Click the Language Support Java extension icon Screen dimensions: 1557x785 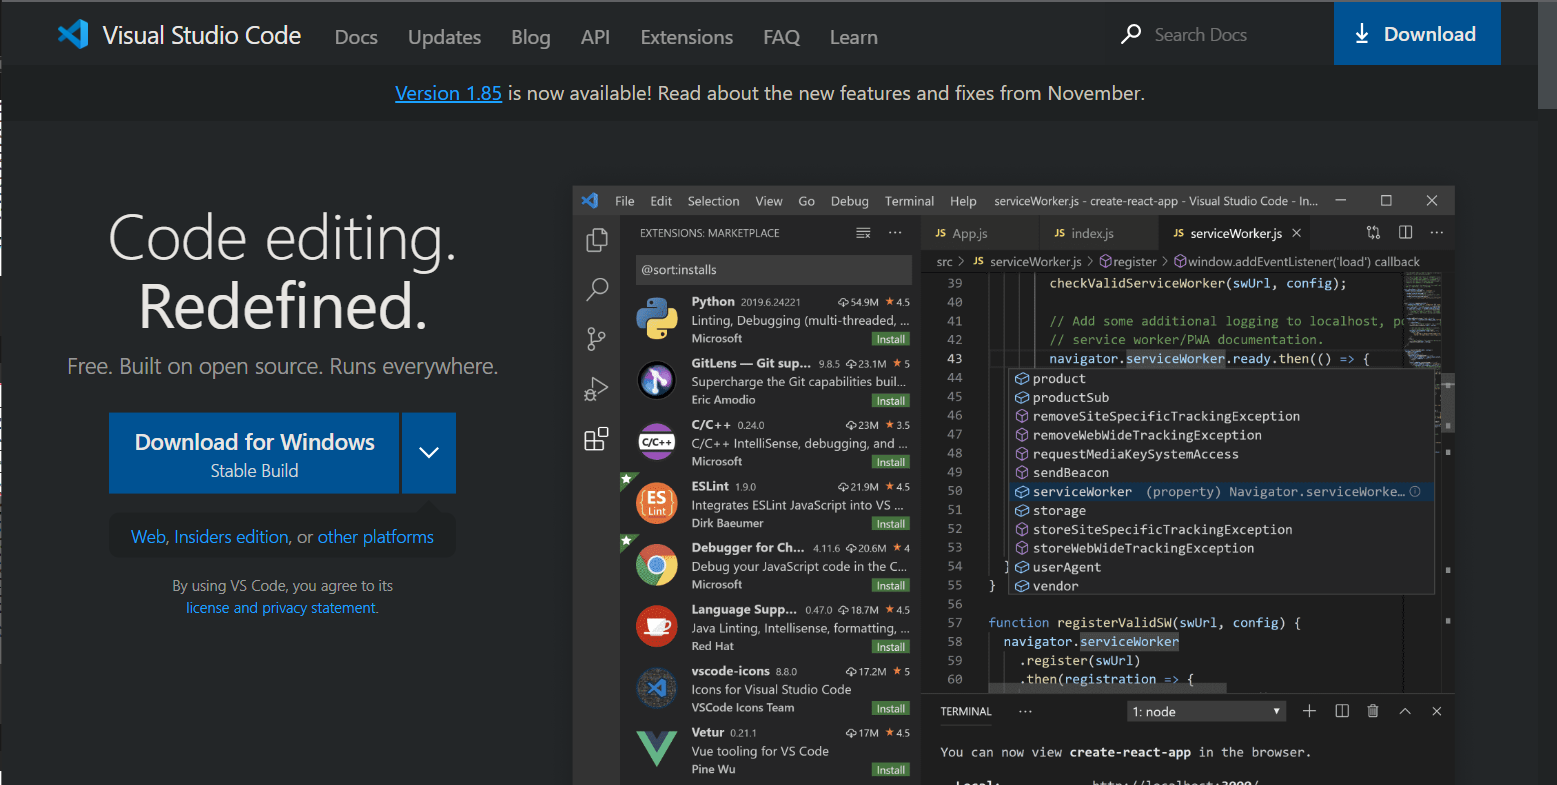(x=657, y=627)
